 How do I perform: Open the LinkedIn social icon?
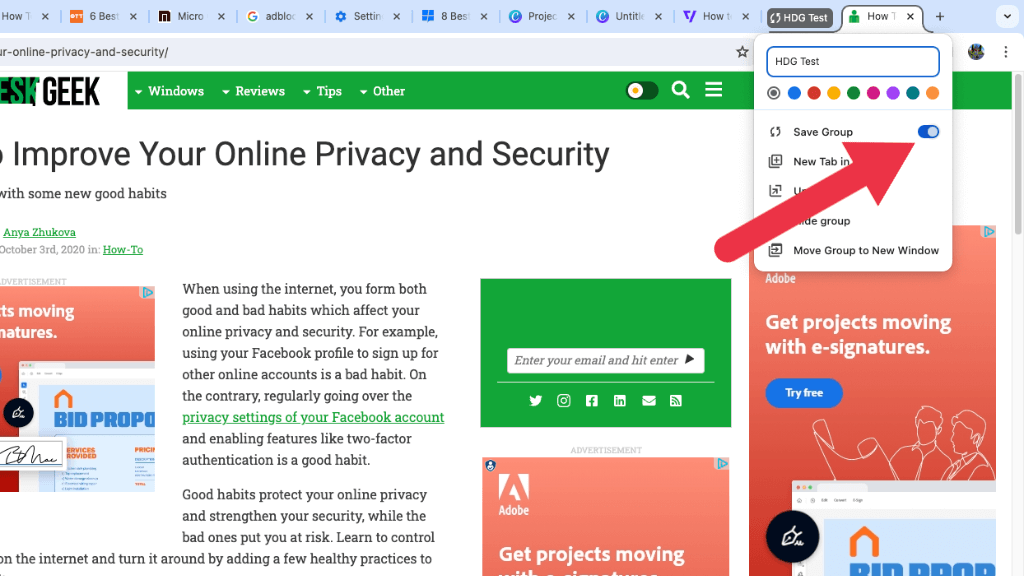[x=620, y=401]
